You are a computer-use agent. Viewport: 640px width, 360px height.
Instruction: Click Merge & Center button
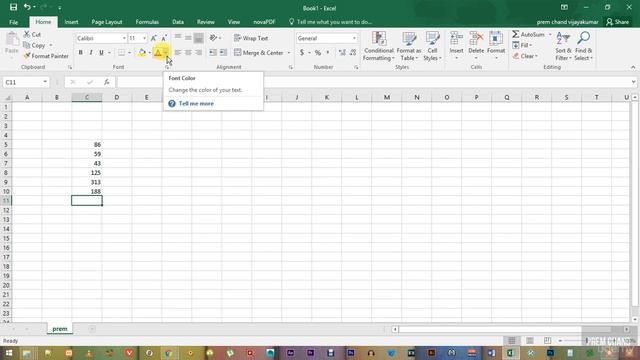pos(259,53)
